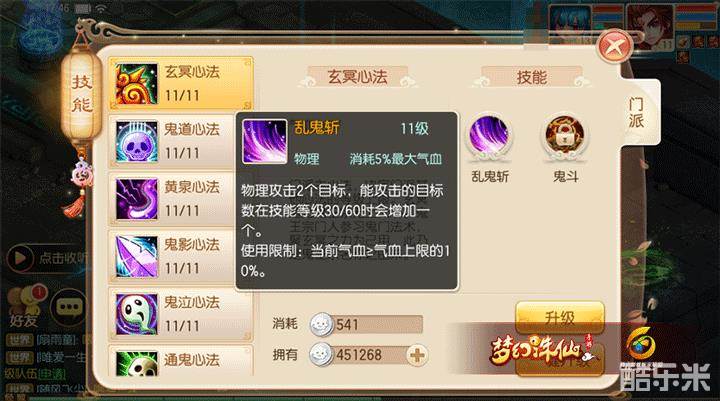
Task: Open the 技能 lantern tab
Action: 82,94
